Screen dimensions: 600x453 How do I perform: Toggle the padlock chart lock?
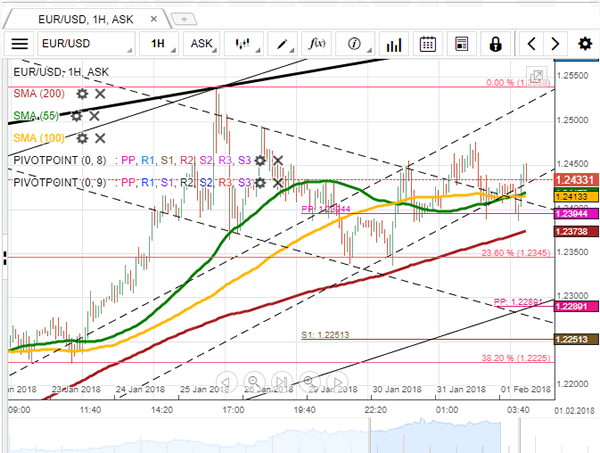(495, 43)
